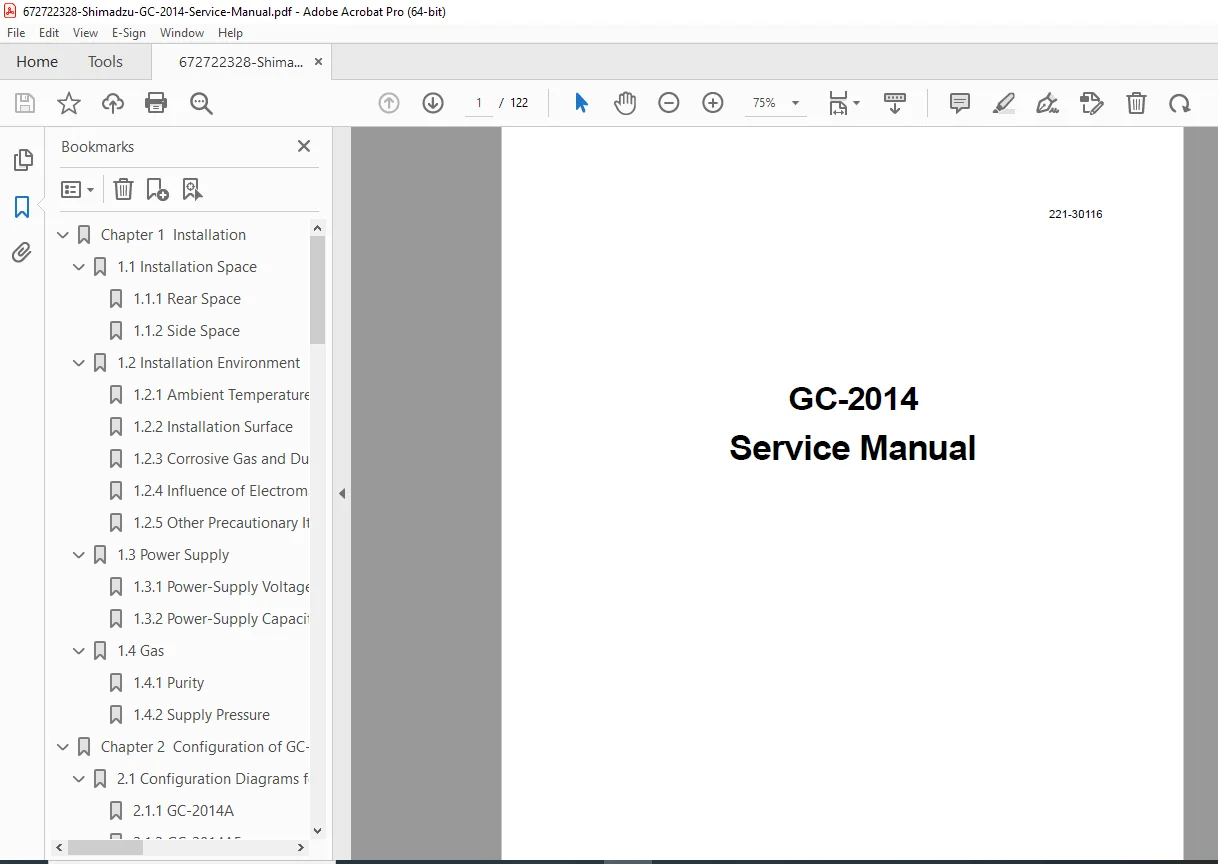Screen dimensions: 1218x864
Task: Switch to the Home tab
Action: [x=37, y=62]
